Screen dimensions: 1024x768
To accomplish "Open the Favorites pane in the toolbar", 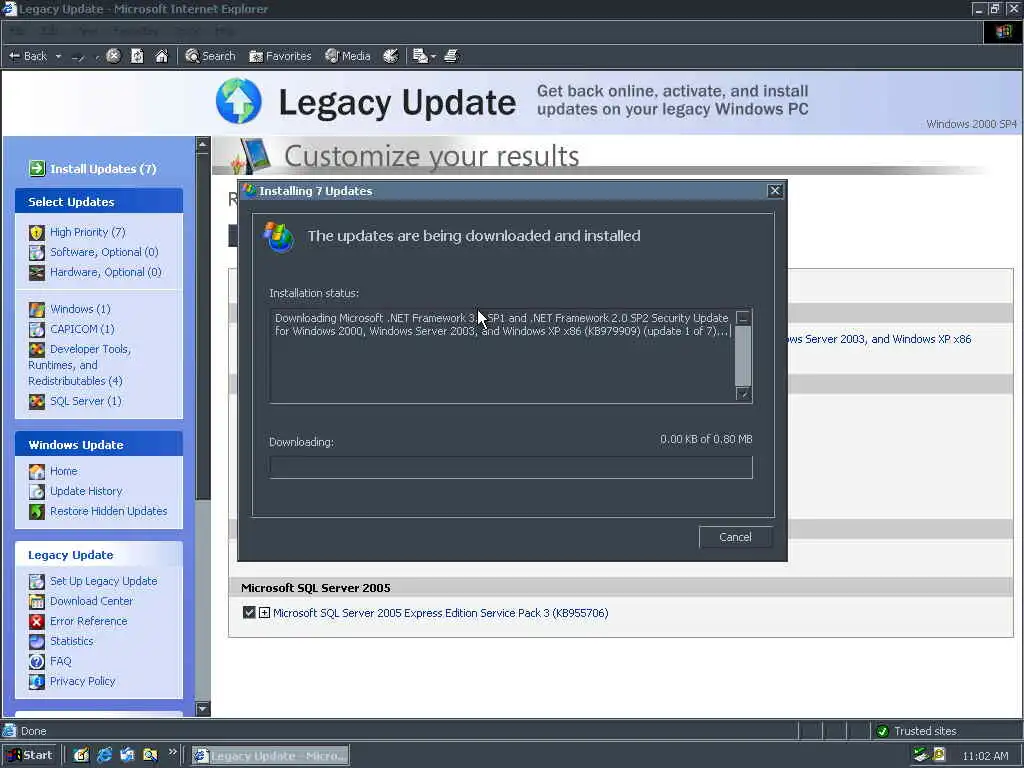I will pyautogui.click(x=280, y=56).
